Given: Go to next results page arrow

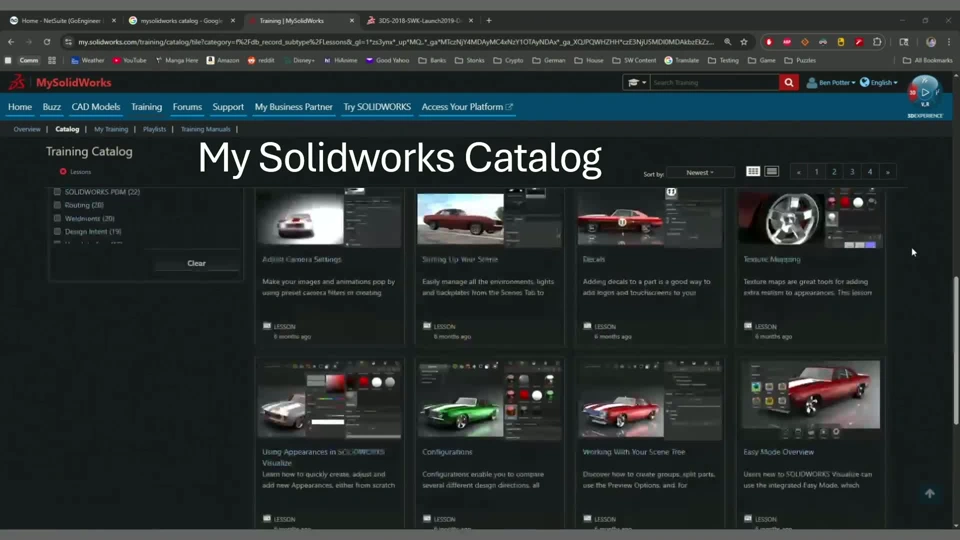Looking at the screenshot, I should (x=887, y=172).
